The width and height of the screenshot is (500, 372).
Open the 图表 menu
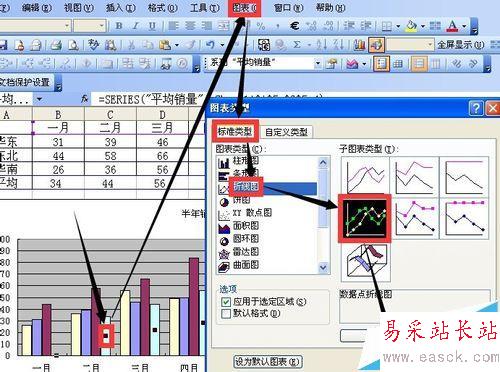click(245, 8)
